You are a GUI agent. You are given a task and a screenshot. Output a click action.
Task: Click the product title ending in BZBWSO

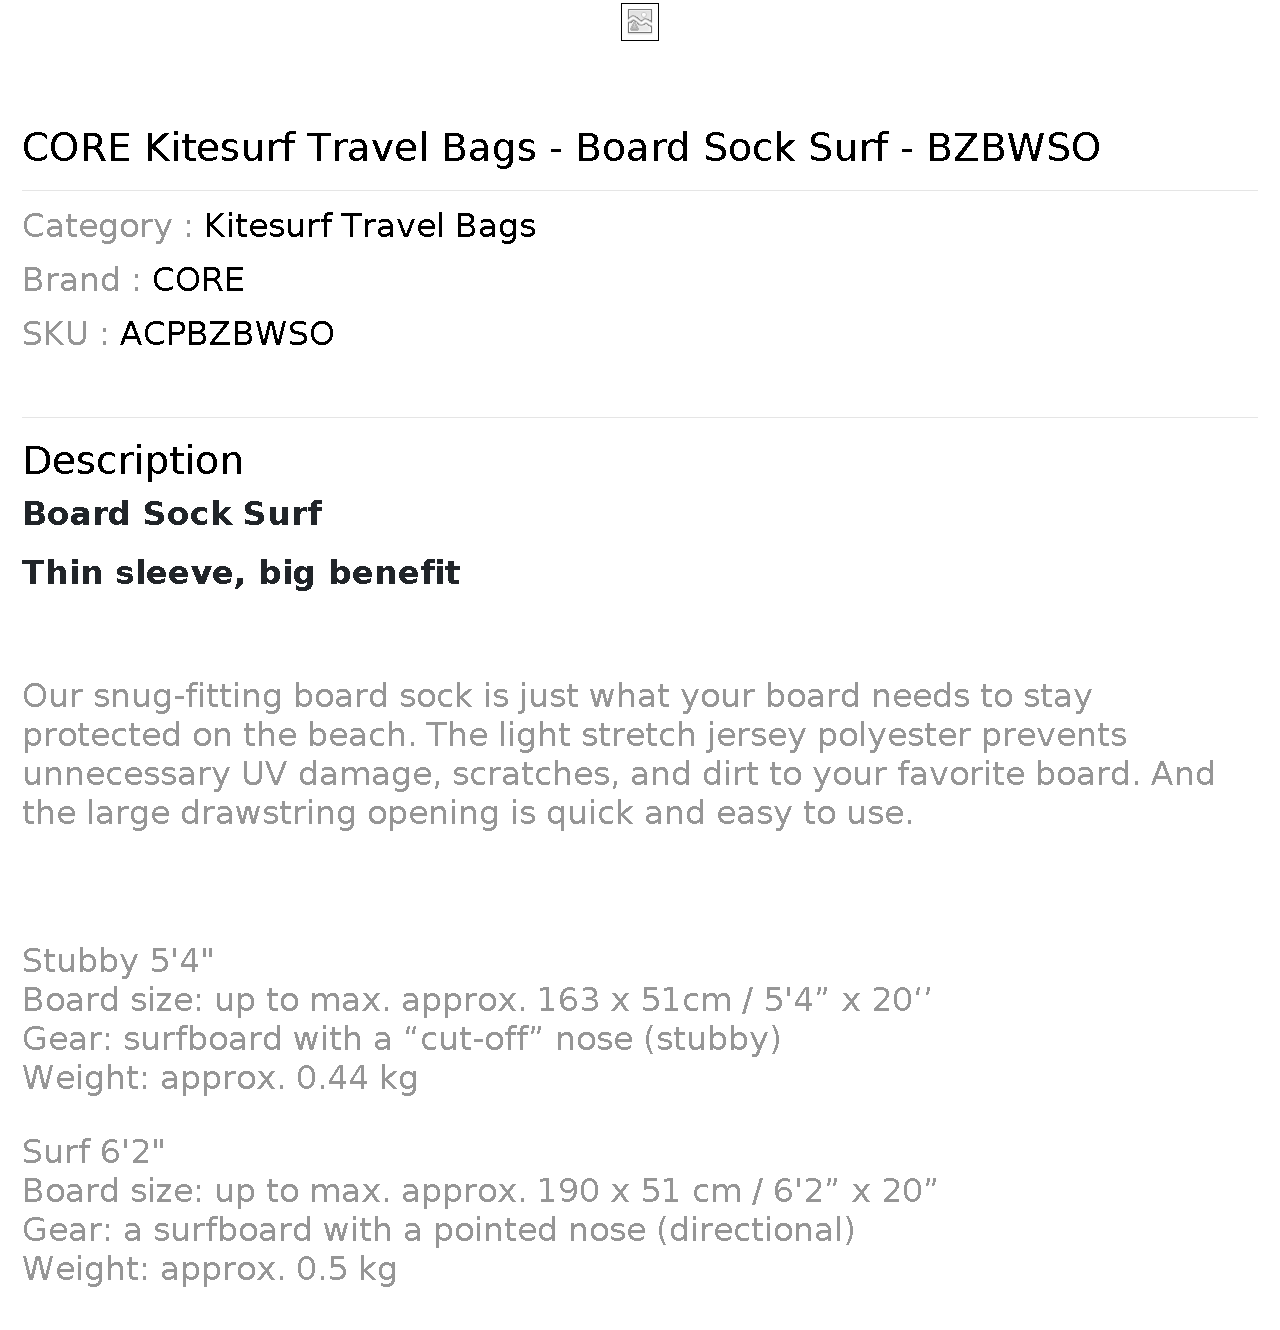561,147
